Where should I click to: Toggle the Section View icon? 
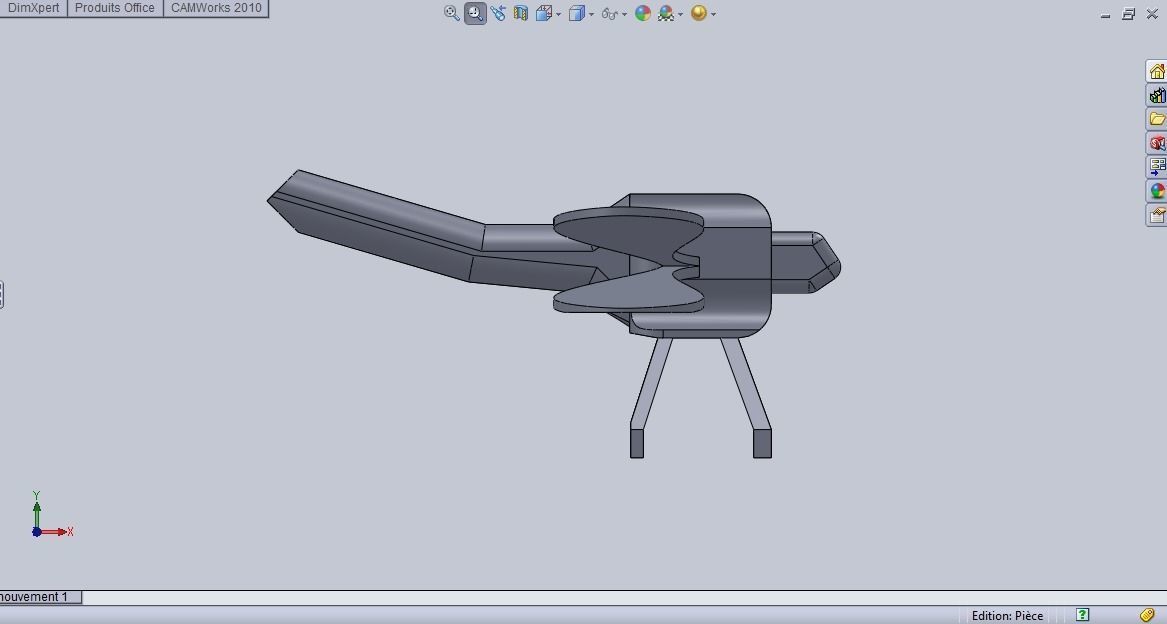[521, 13]
